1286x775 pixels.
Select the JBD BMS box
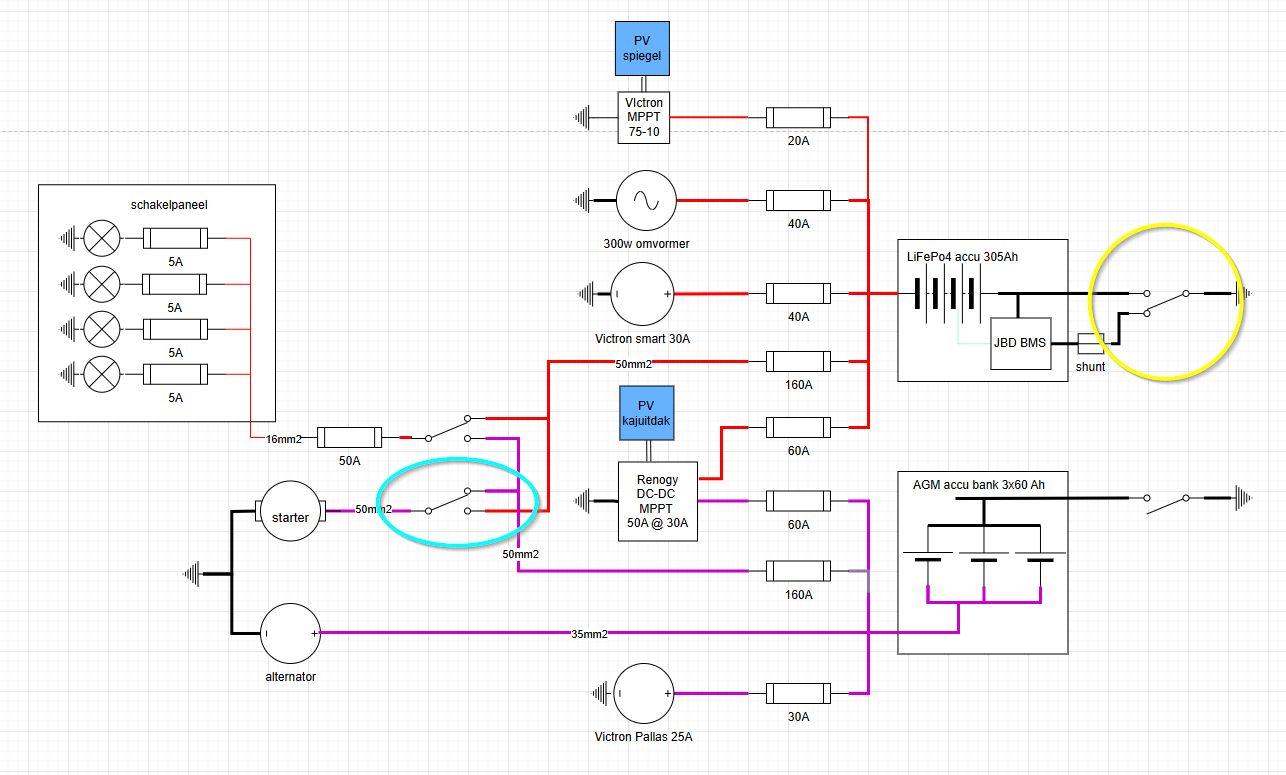(x=1020, y=343)
